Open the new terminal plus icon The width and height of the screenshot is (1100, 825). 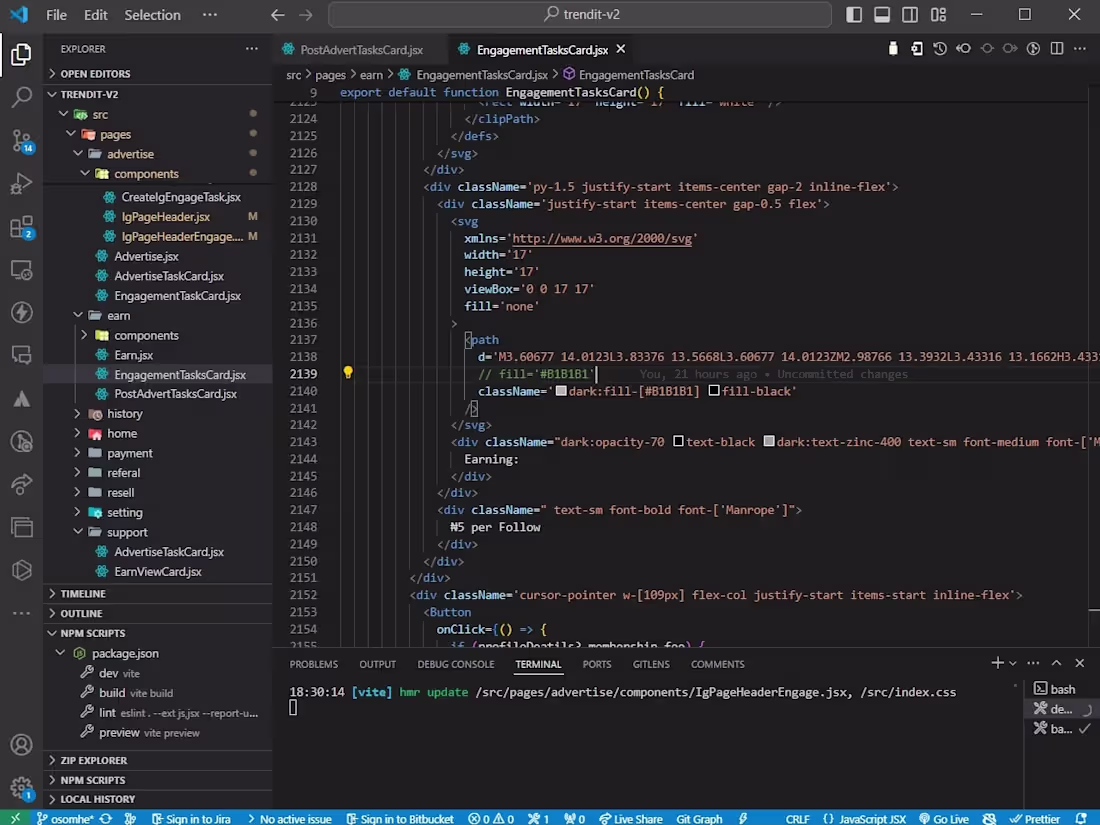tap(997, 663)
